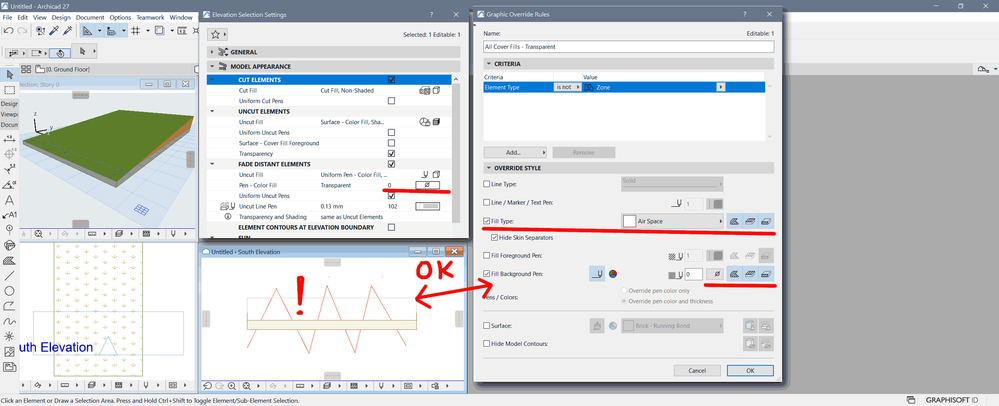Toggle the Guide Lines triangle icon
Screen dimensions: 999x406
pos(88,30)
